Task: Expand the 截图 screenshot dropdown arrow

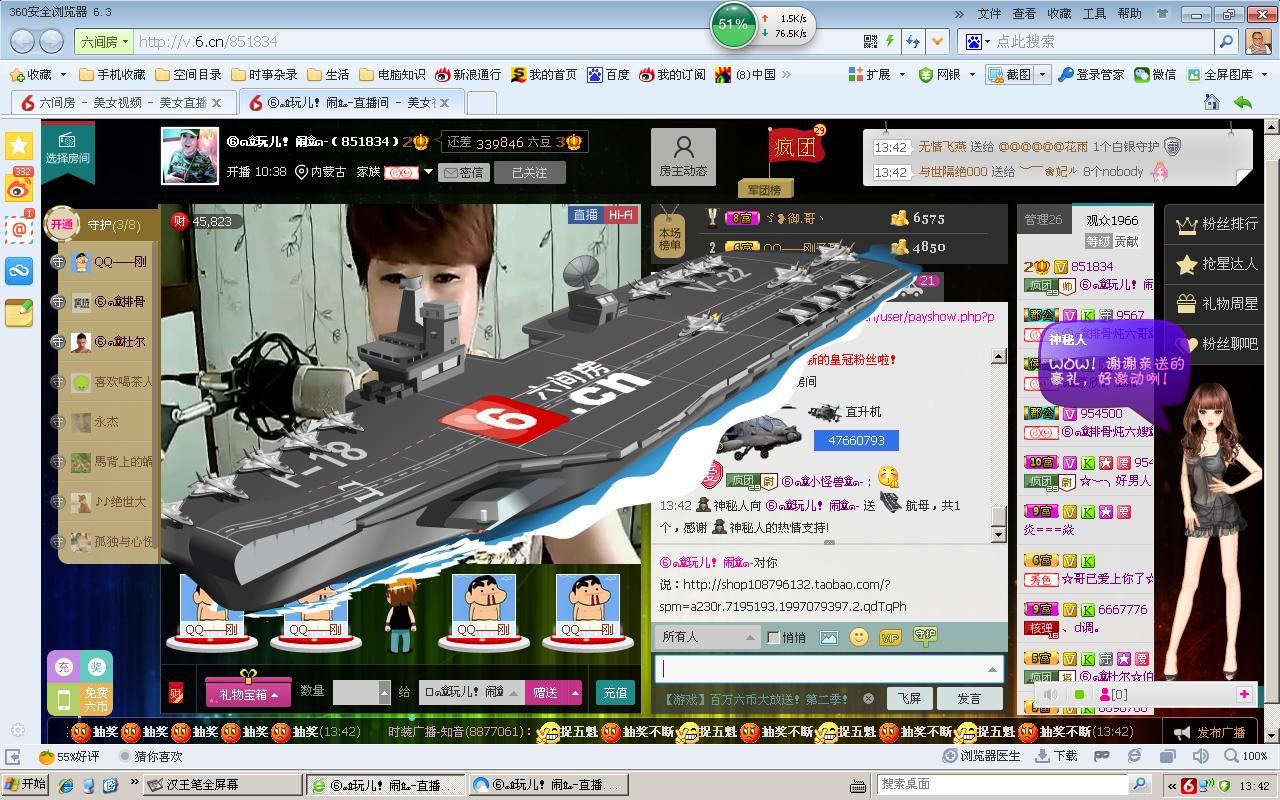Action: (1042, 74)
